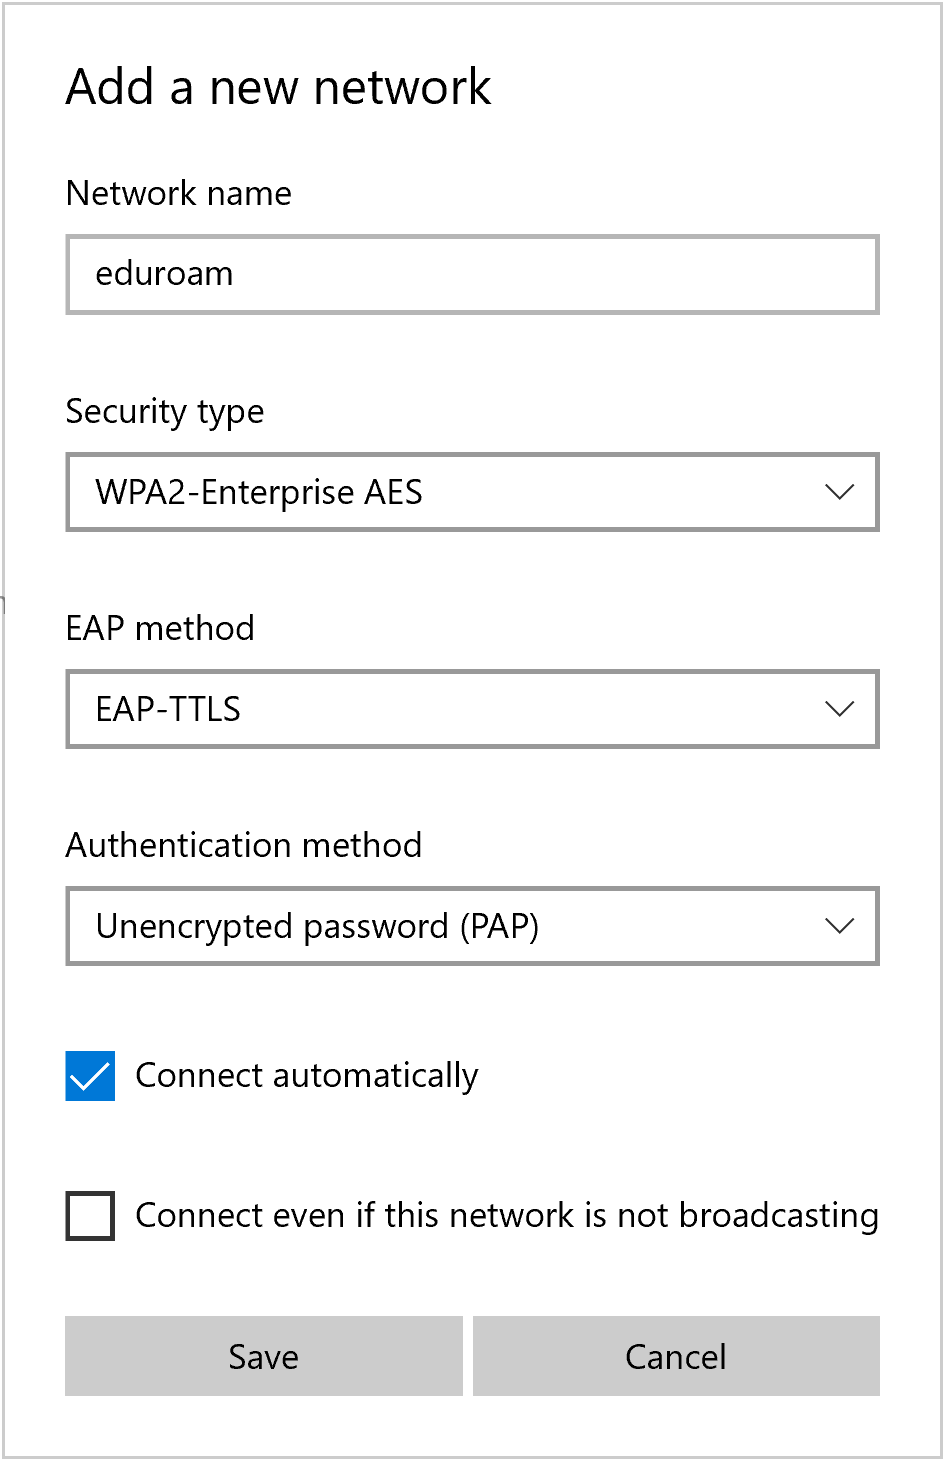
Task: Enable Connect even if network not broadcasting
Action: [90, 1216]
